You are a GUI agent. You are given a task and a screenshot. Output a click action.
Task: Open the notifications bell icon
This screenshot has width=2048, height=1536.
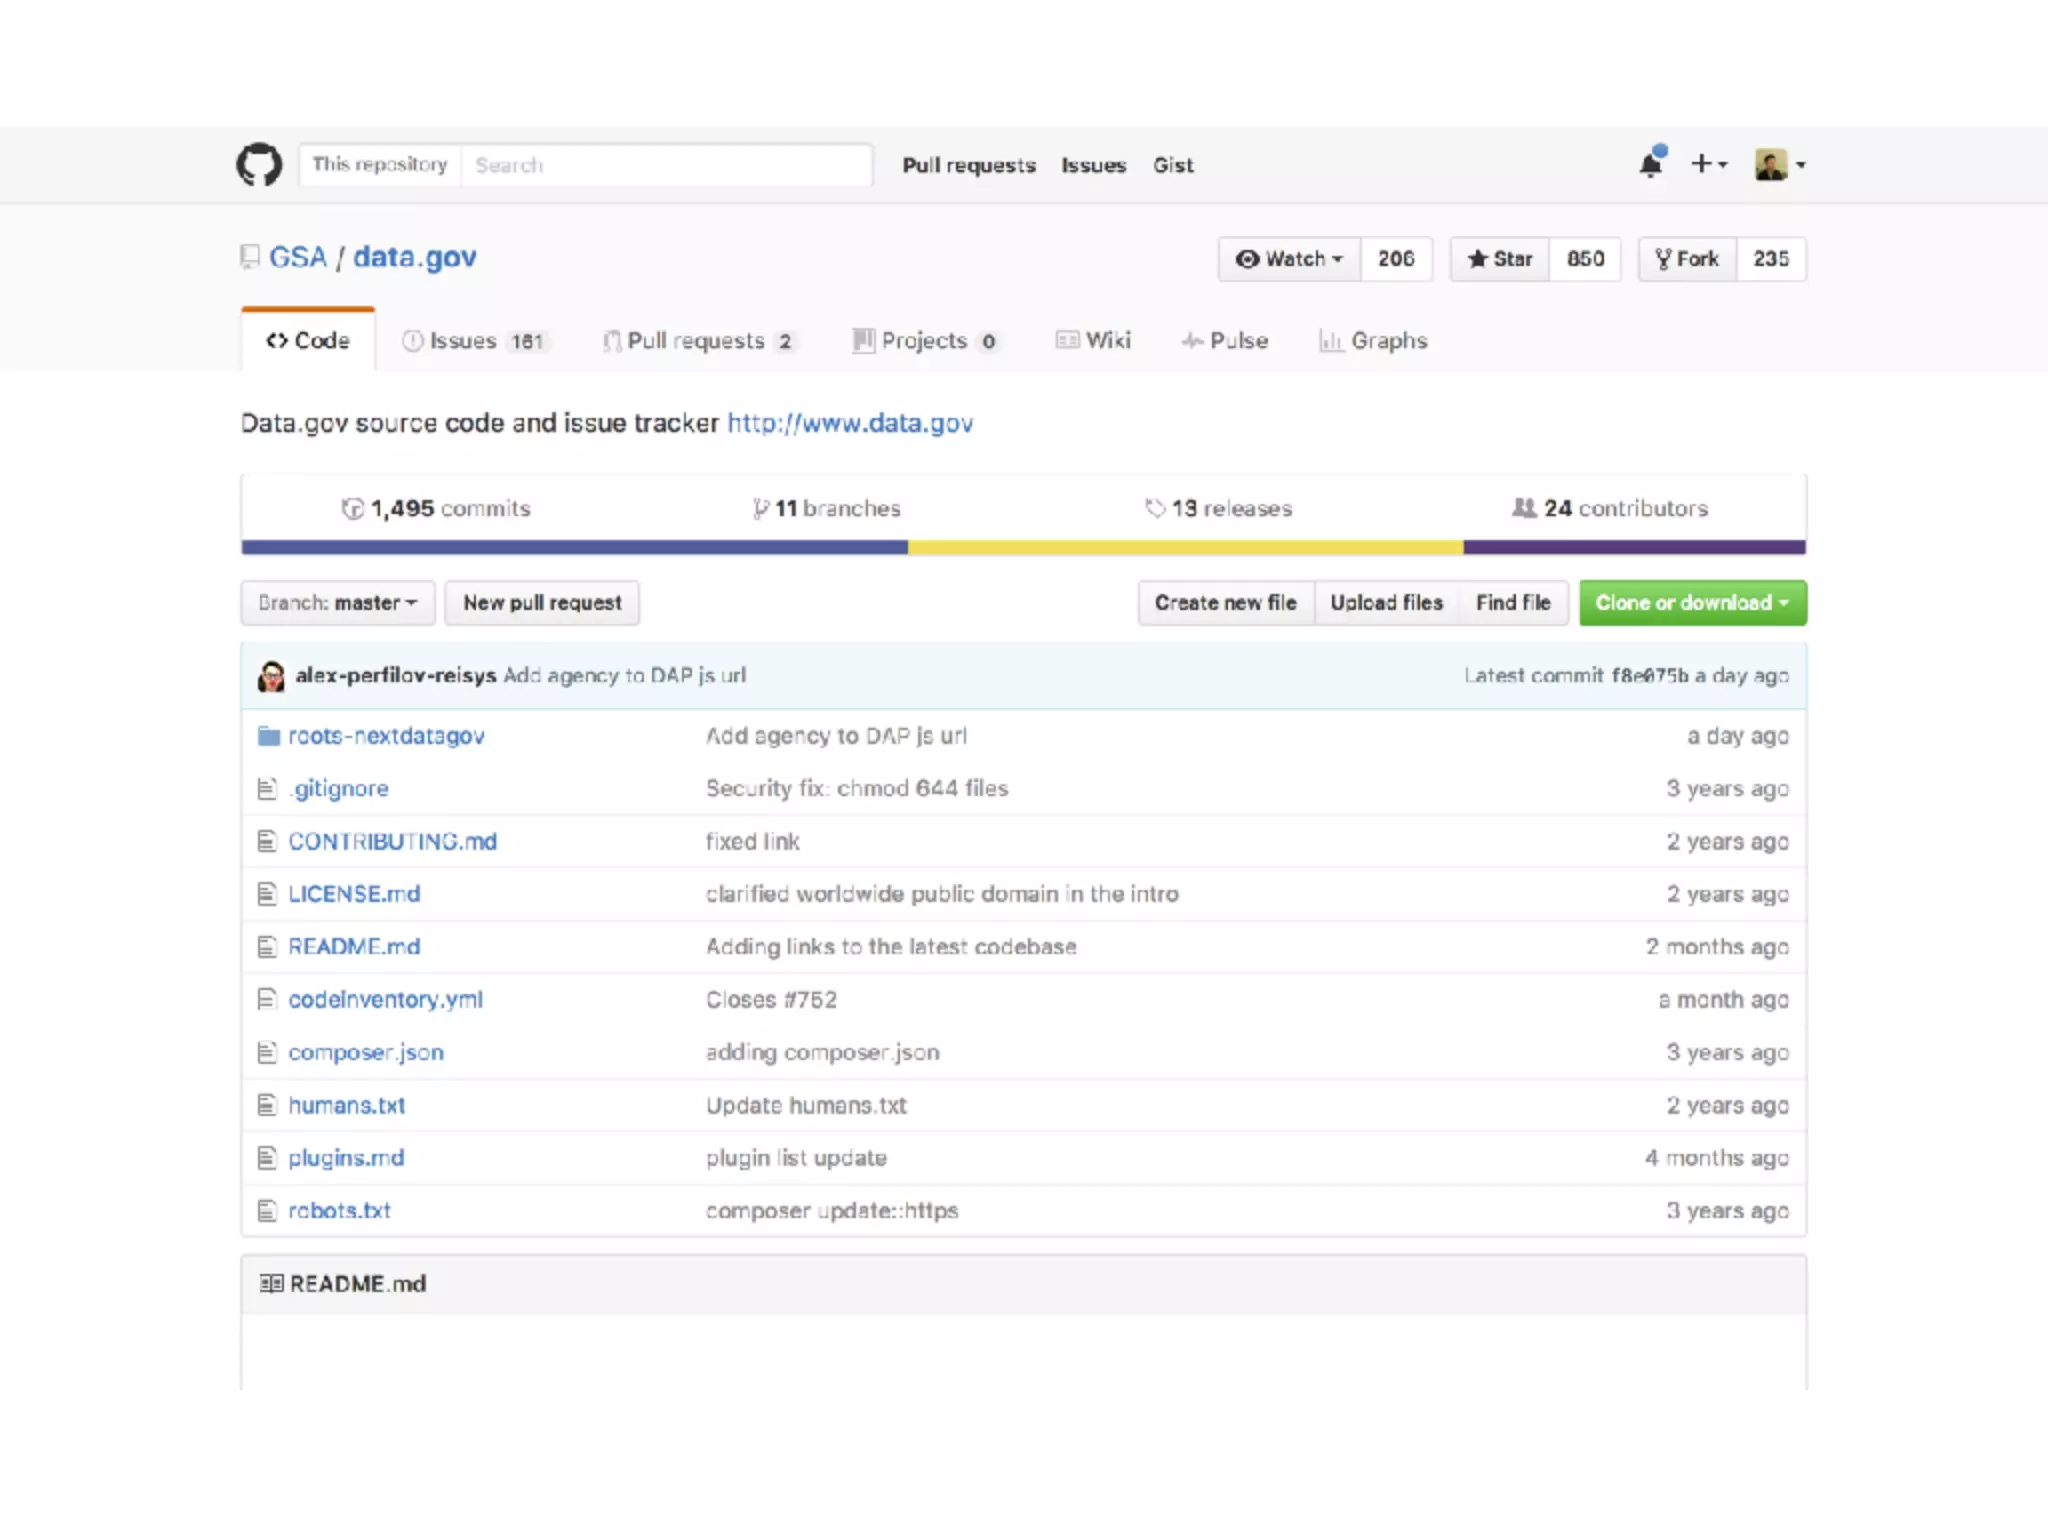coord(1651,164)
